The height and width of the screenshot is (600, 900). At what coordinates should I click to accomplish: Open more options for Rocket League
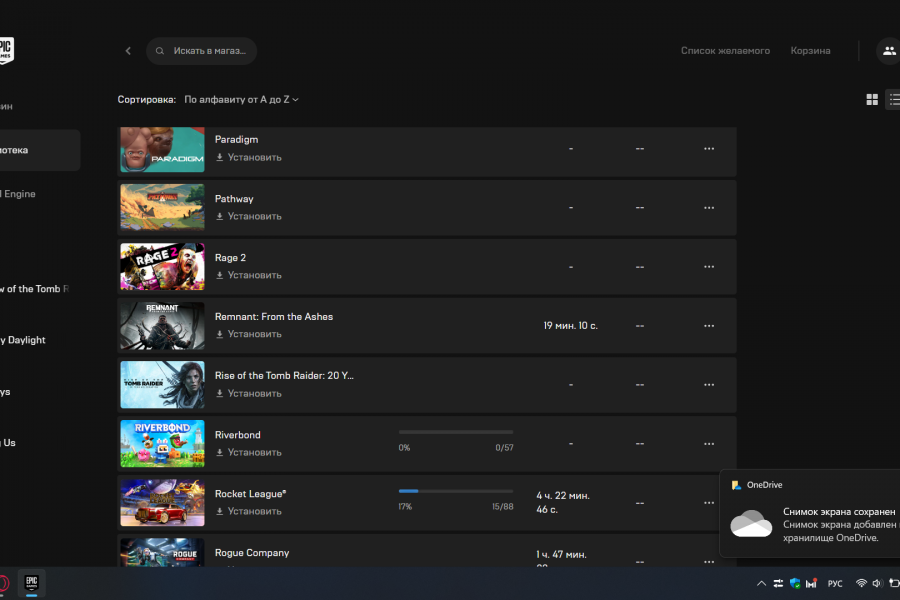click(x=709, y=503)
